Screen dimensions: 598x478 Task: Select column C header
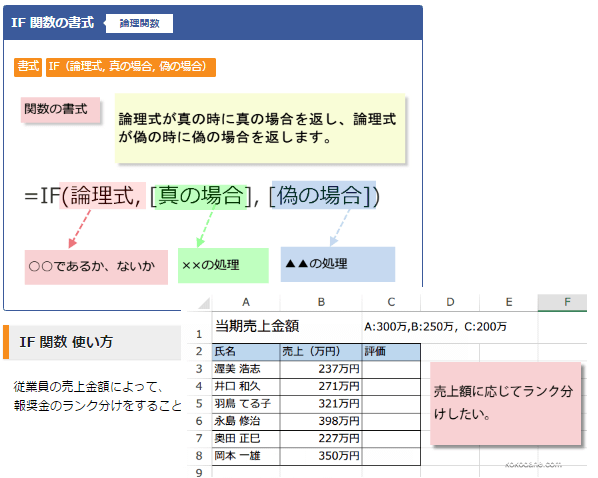tap(391, 303)
